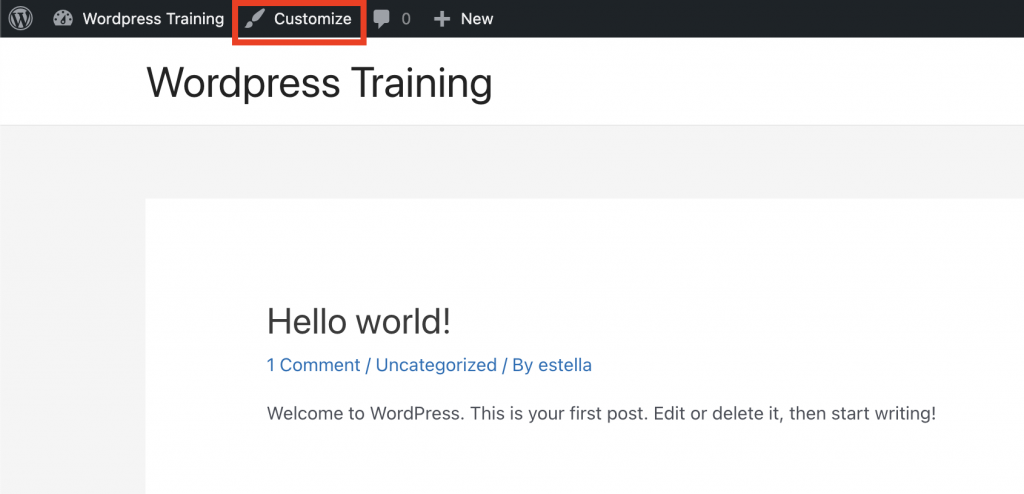Click the plus icon beside New
Viewport: 1024px width, 494px height.
pos(442,20)
